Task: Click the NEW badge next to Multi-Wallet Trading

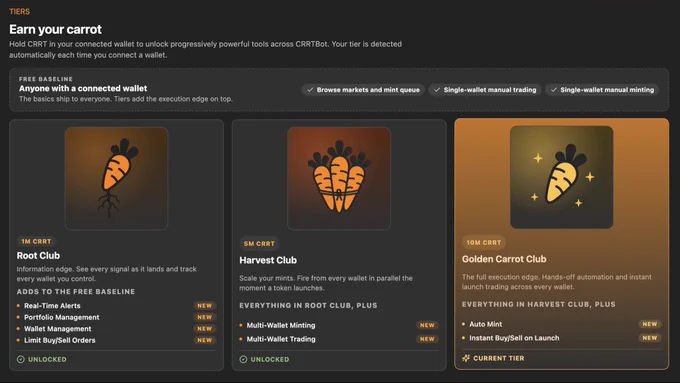Action: pyautogui.click(x=427, y=339)
